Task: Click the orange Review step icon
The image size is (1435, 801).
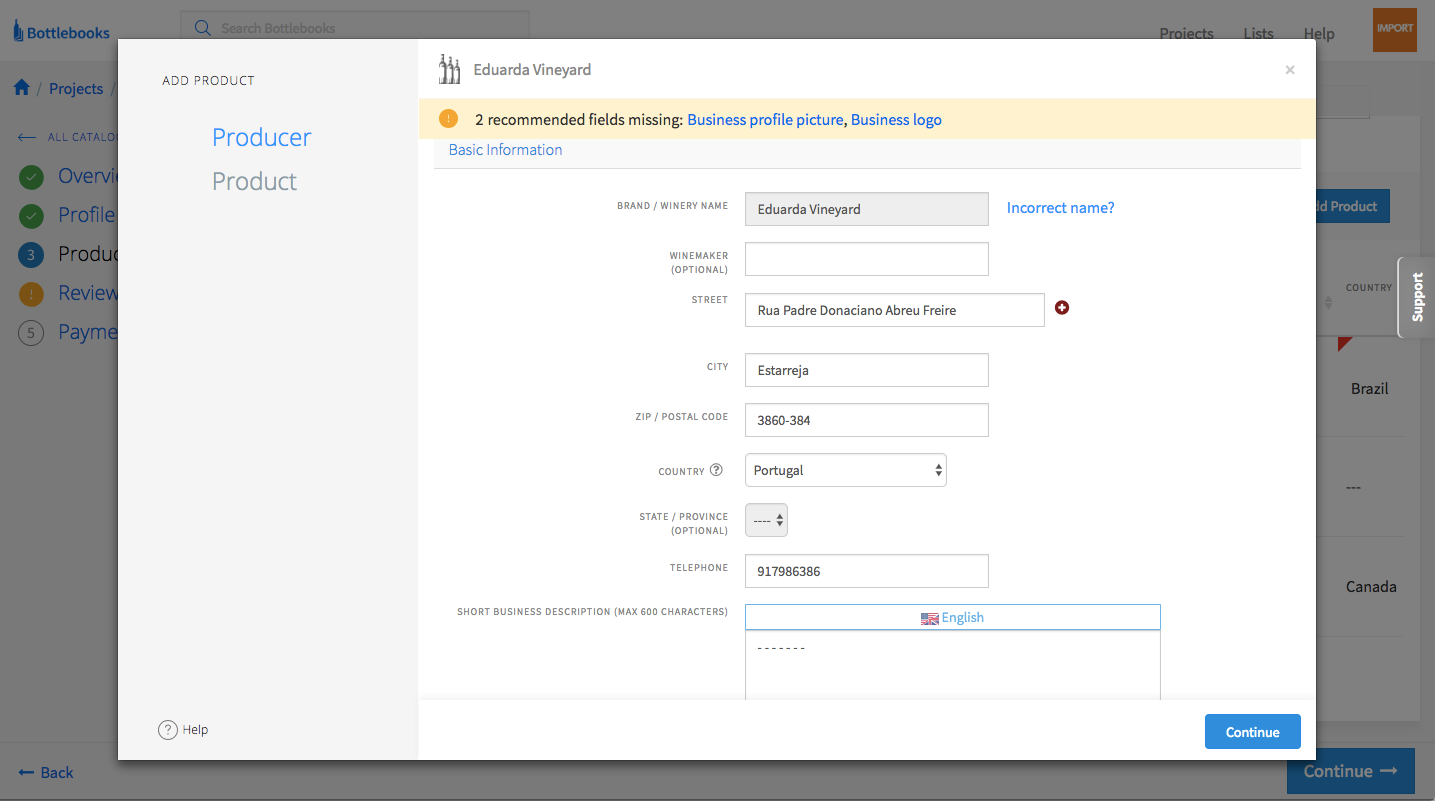Action: (x=31, y=294)
